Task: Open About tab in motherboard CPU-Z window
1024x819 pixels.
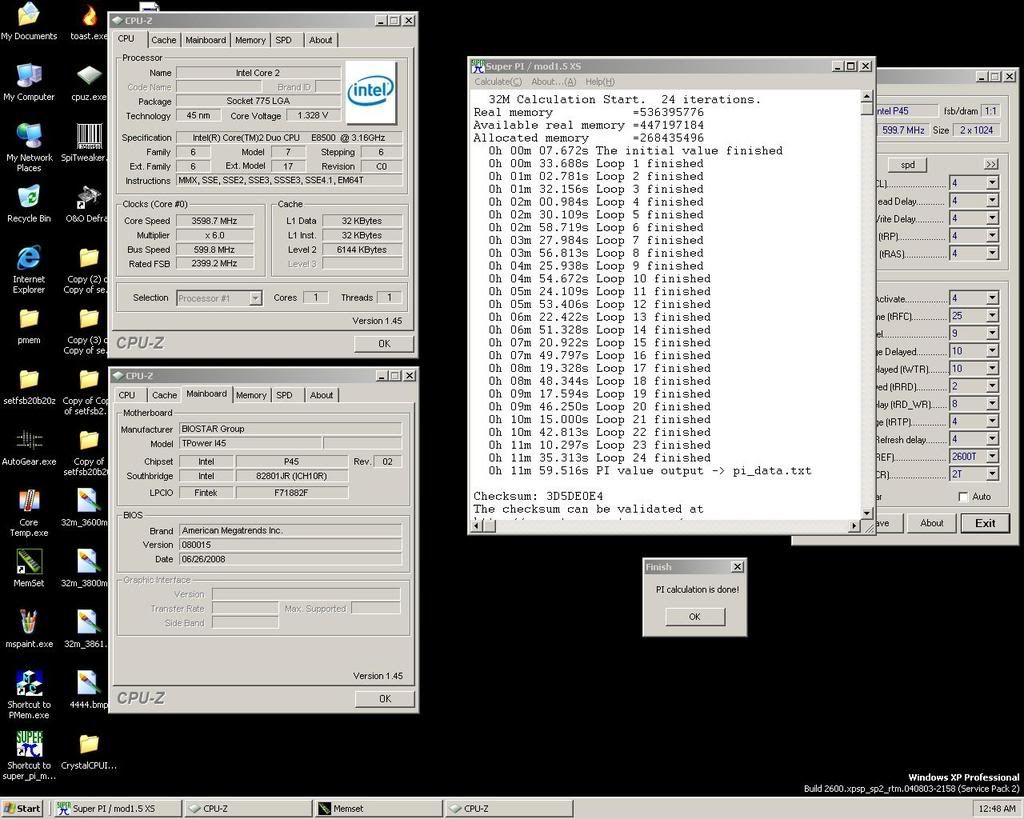Action: point(321,395)
